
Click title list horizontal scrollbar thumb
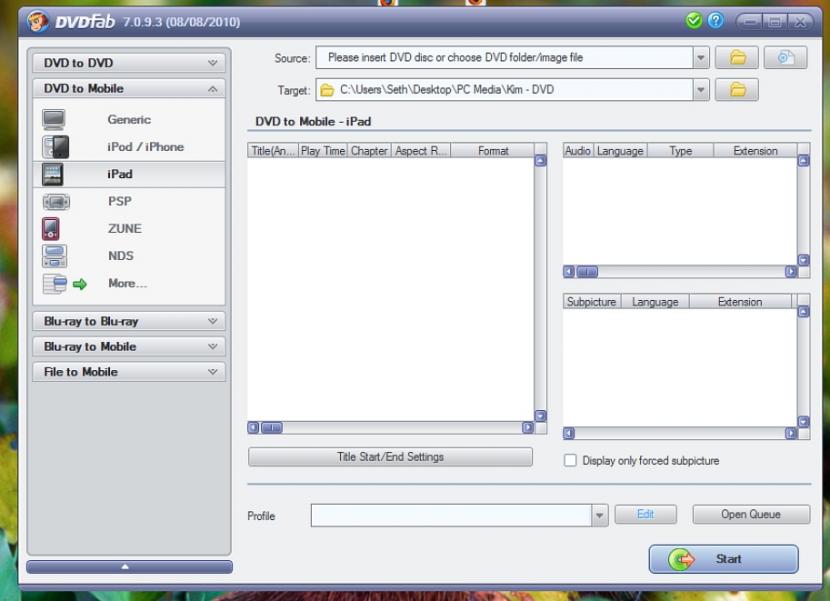(272, 427)
